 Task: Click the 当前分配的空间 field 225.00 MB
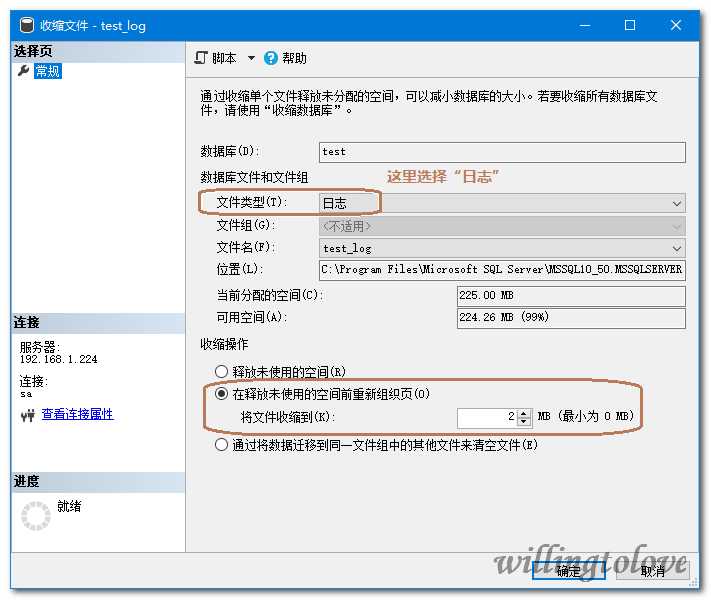click(x=571, y=296)
